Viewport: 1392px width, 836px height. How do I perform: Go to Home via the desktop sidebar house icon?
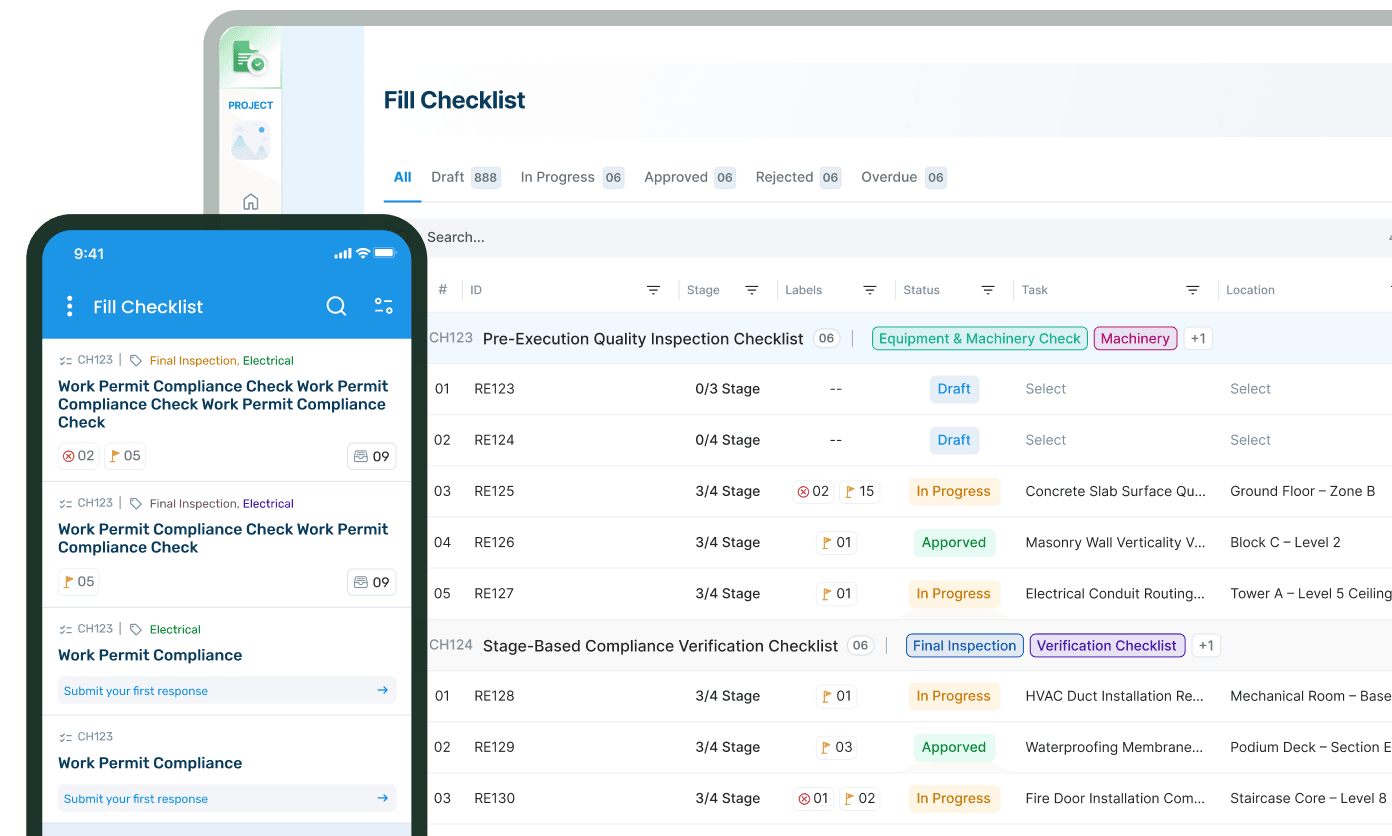(x=251, y=202)
